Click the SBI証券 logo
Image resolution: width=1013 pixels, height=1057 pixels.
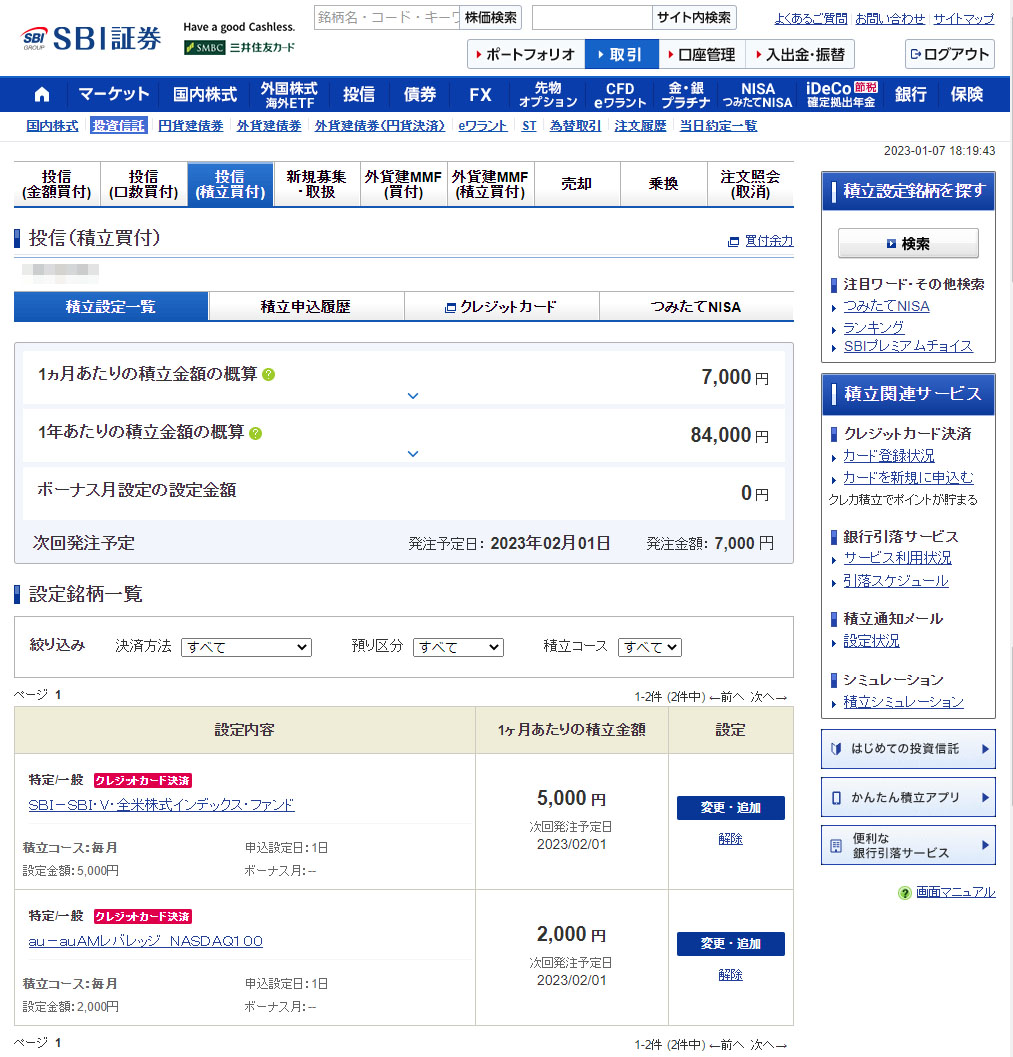pyautogui.click(x=91, y=39)
